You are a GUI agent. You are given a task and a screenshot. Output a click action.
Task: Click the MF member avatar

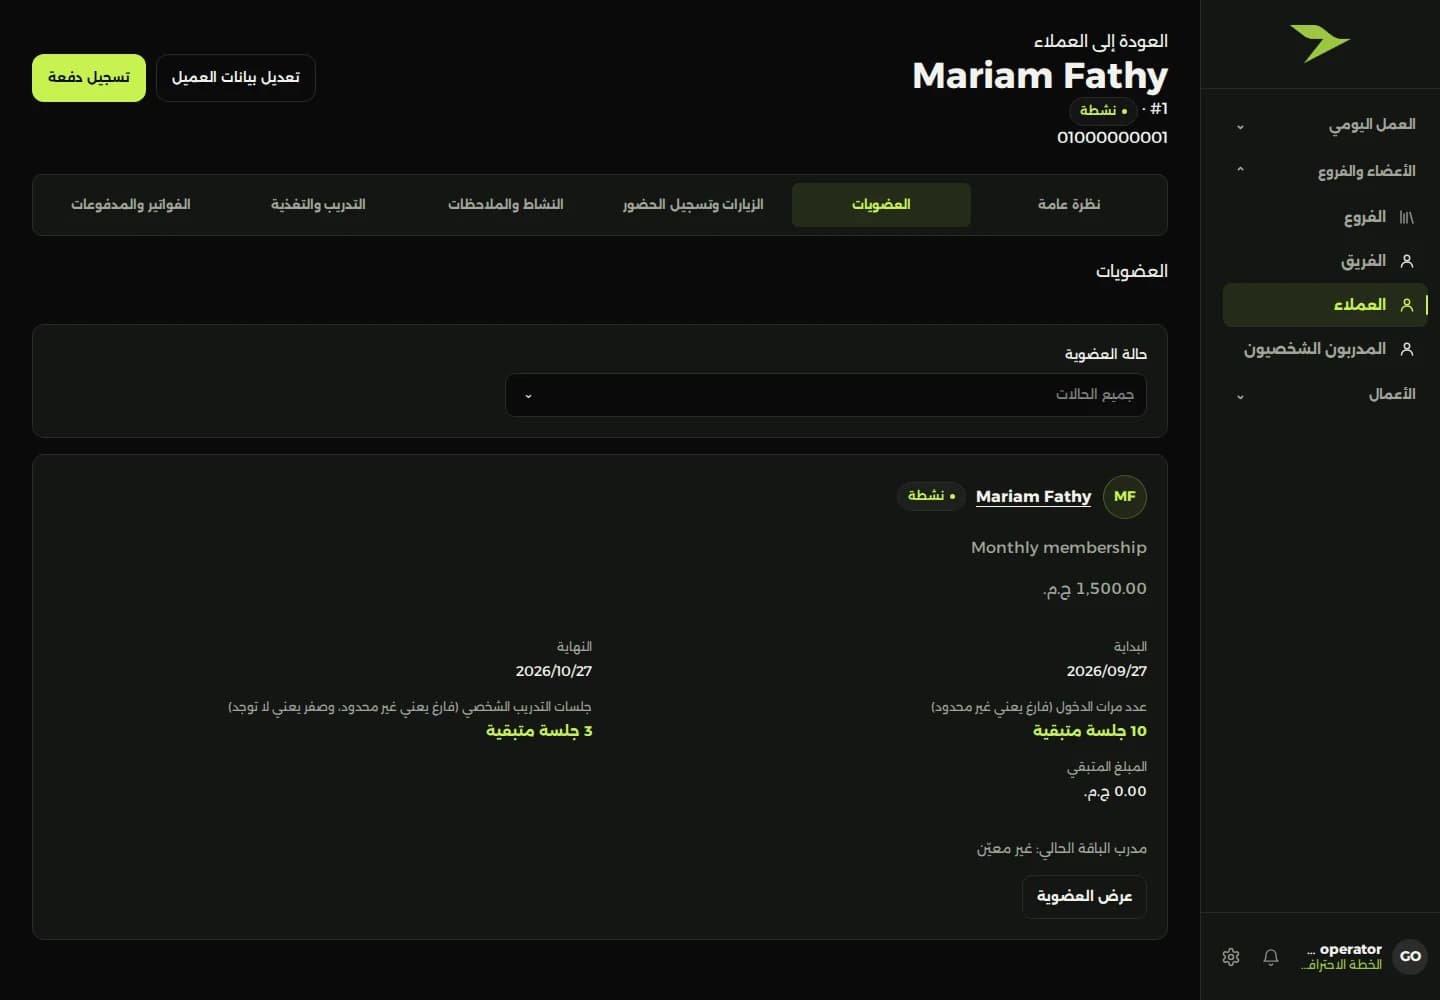pos(1125,497)
